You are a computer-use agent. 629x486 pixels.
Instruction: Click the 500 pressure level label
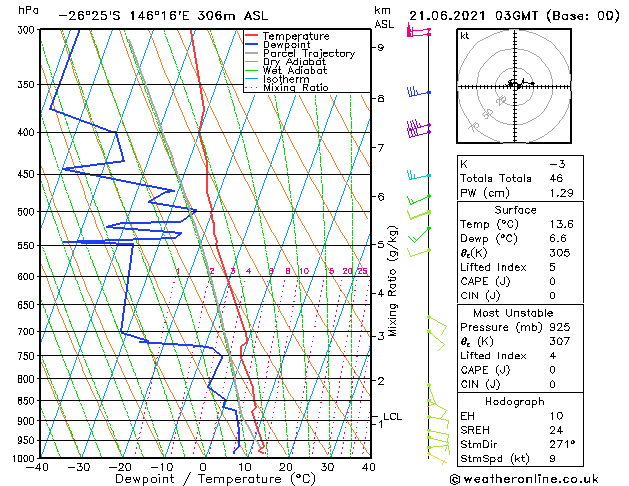tap(27, 212)
